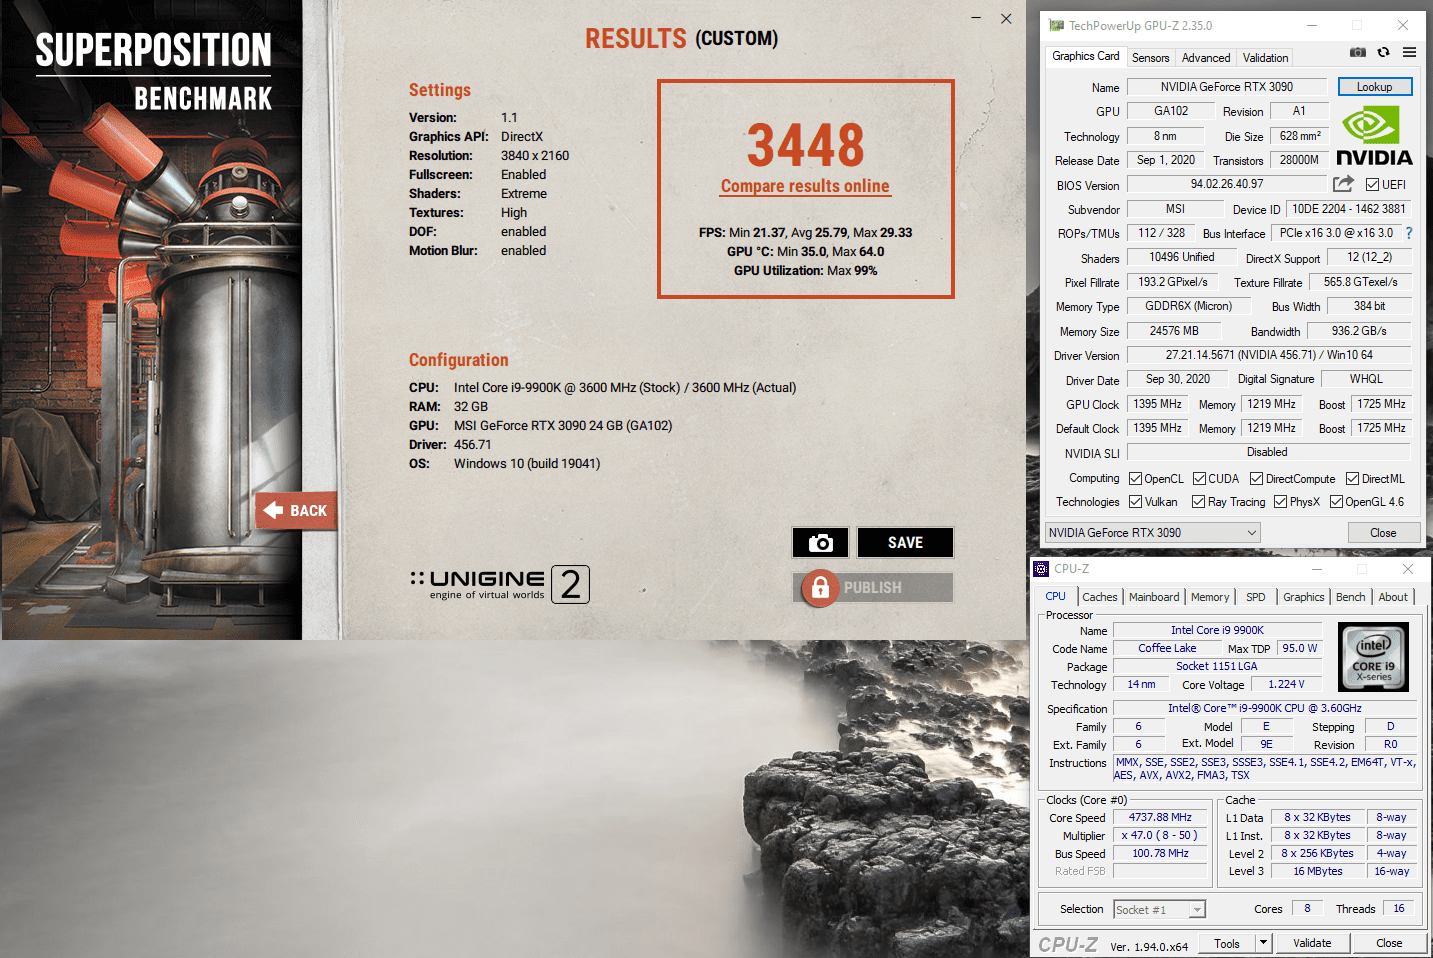This screenshot has width=1433, height=958.
Task: Click the GPU-Z title bar icon
Action: click(1056, 26)
